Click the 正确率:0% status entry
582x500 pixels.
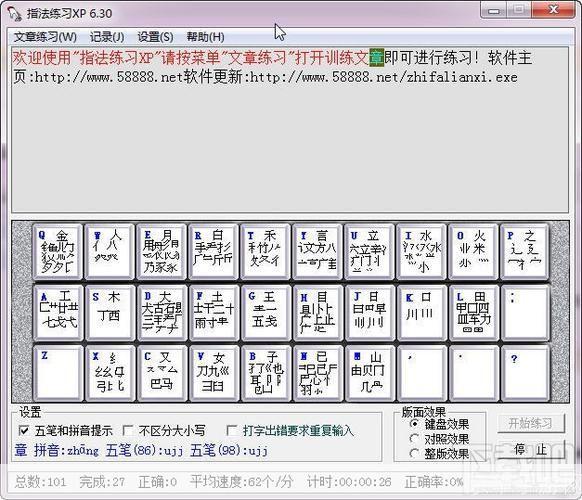(x=434, y=482)
